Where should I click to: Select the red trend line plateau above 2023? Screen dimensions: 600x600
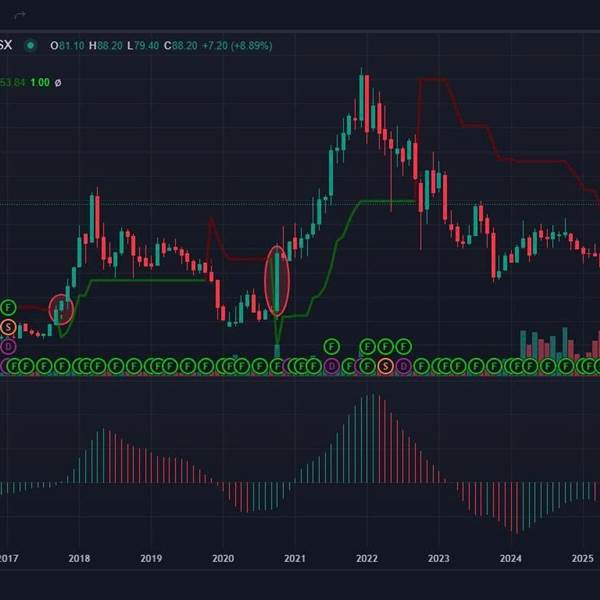[432, 80]
